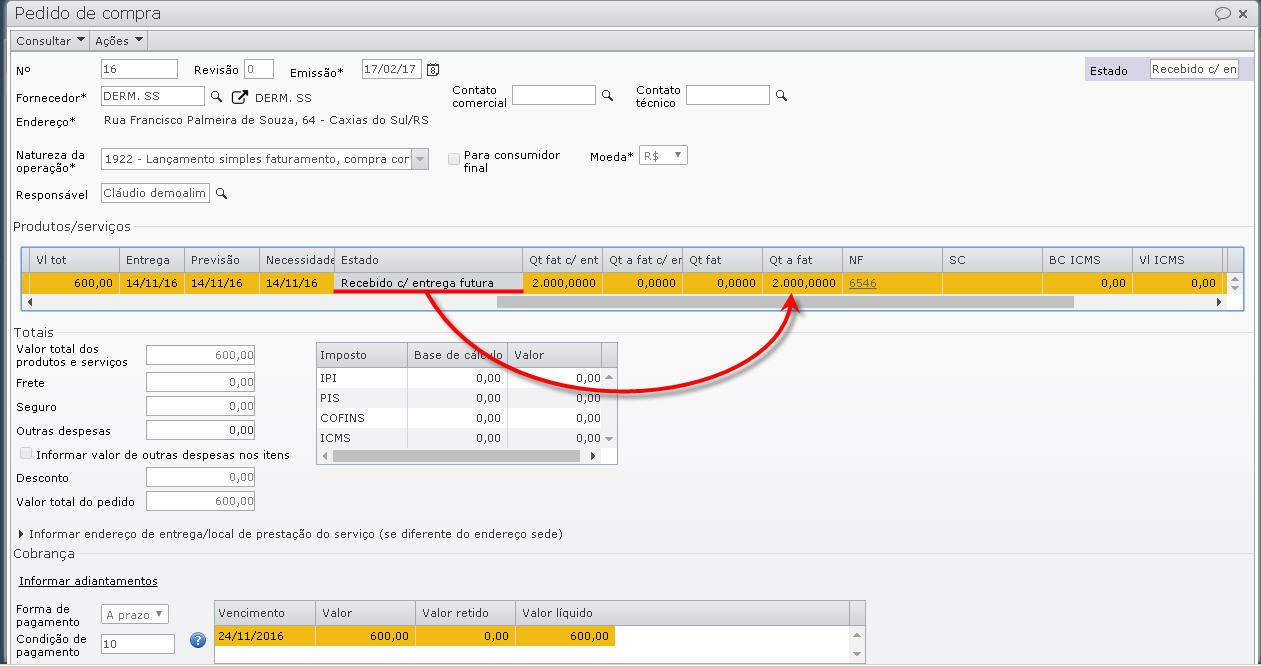Click the Desconto value field
The width and height of the screenshot is (1261, 667).
pyautogui.click(x=200, y=478)
